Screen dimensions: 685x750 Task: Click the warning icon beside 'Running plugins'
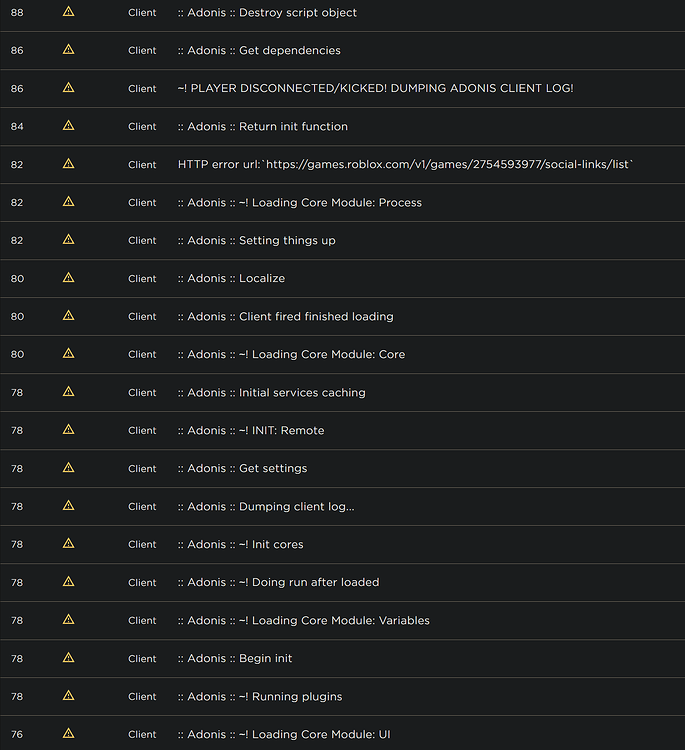point(68,695)
